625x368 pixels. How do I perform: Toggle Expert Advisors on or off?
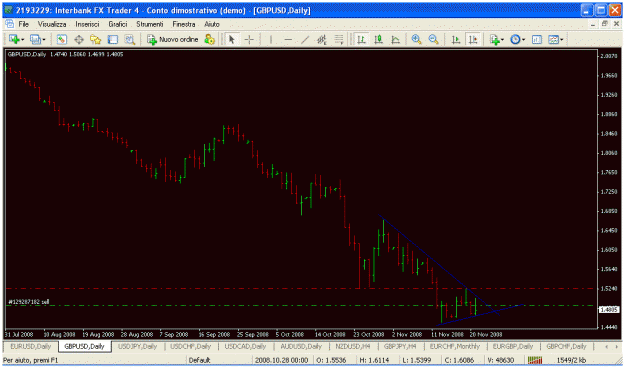click(209, 39)
